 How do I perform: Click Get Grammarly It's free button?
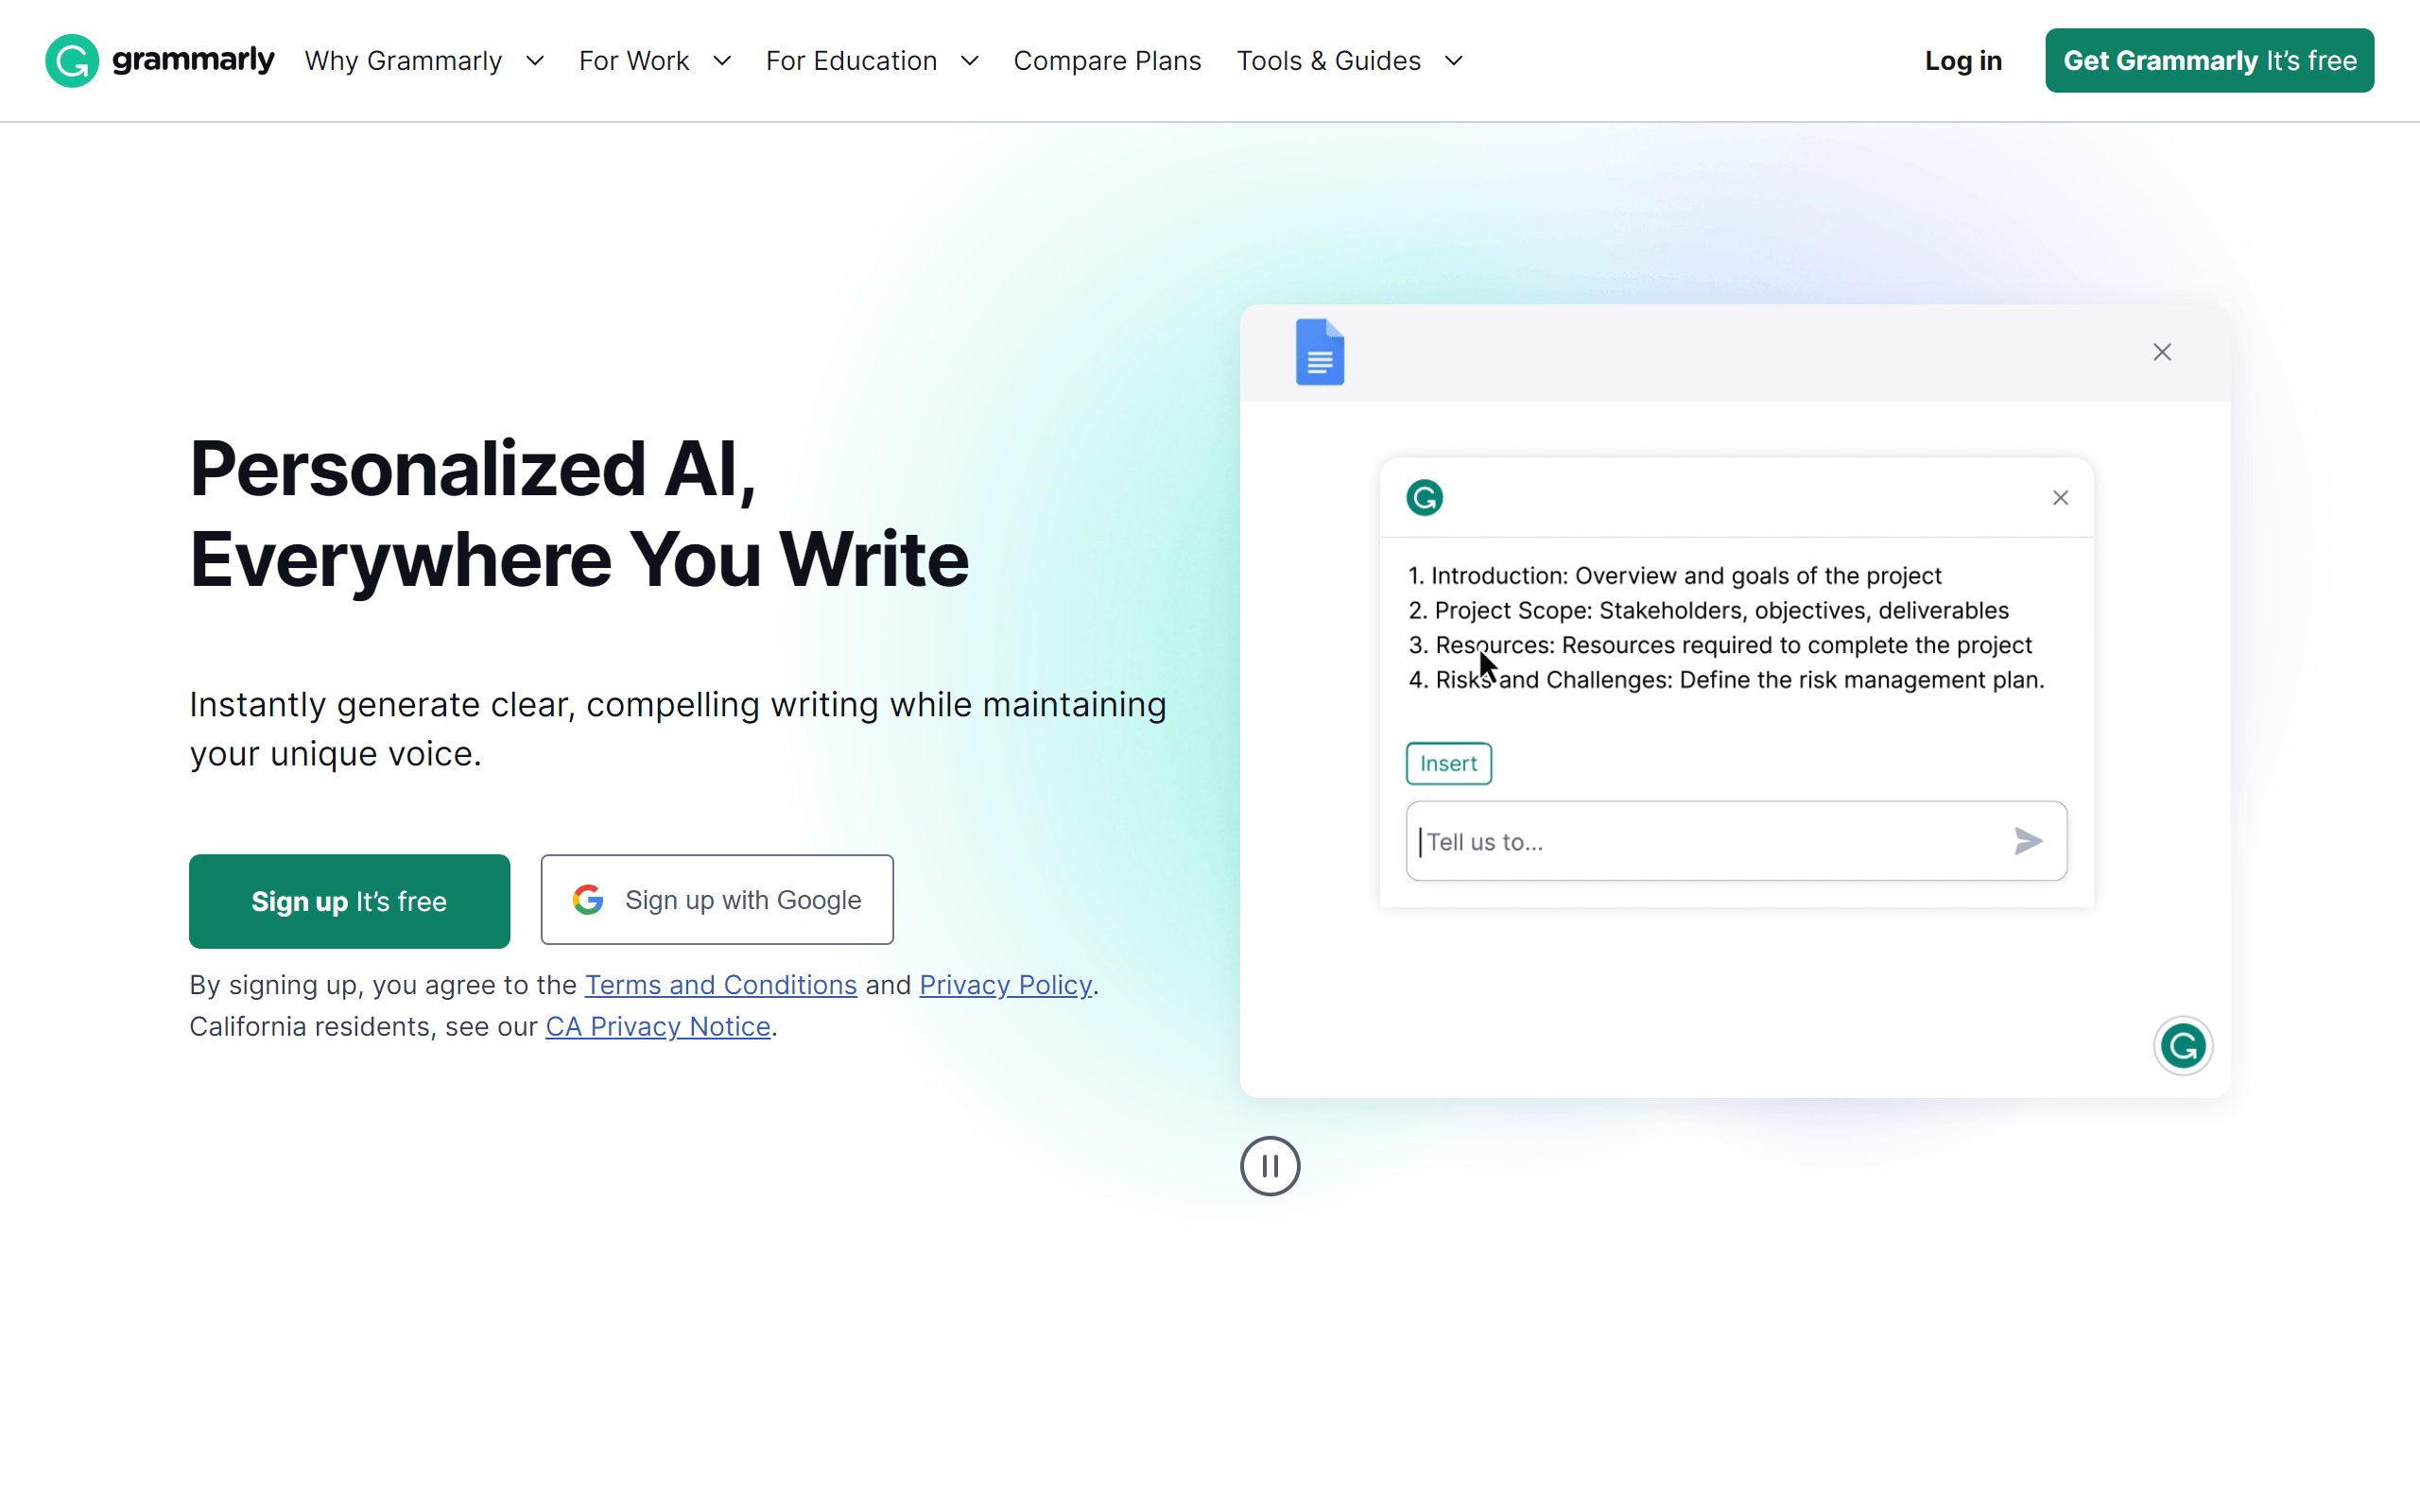[x=2209, y=61]
